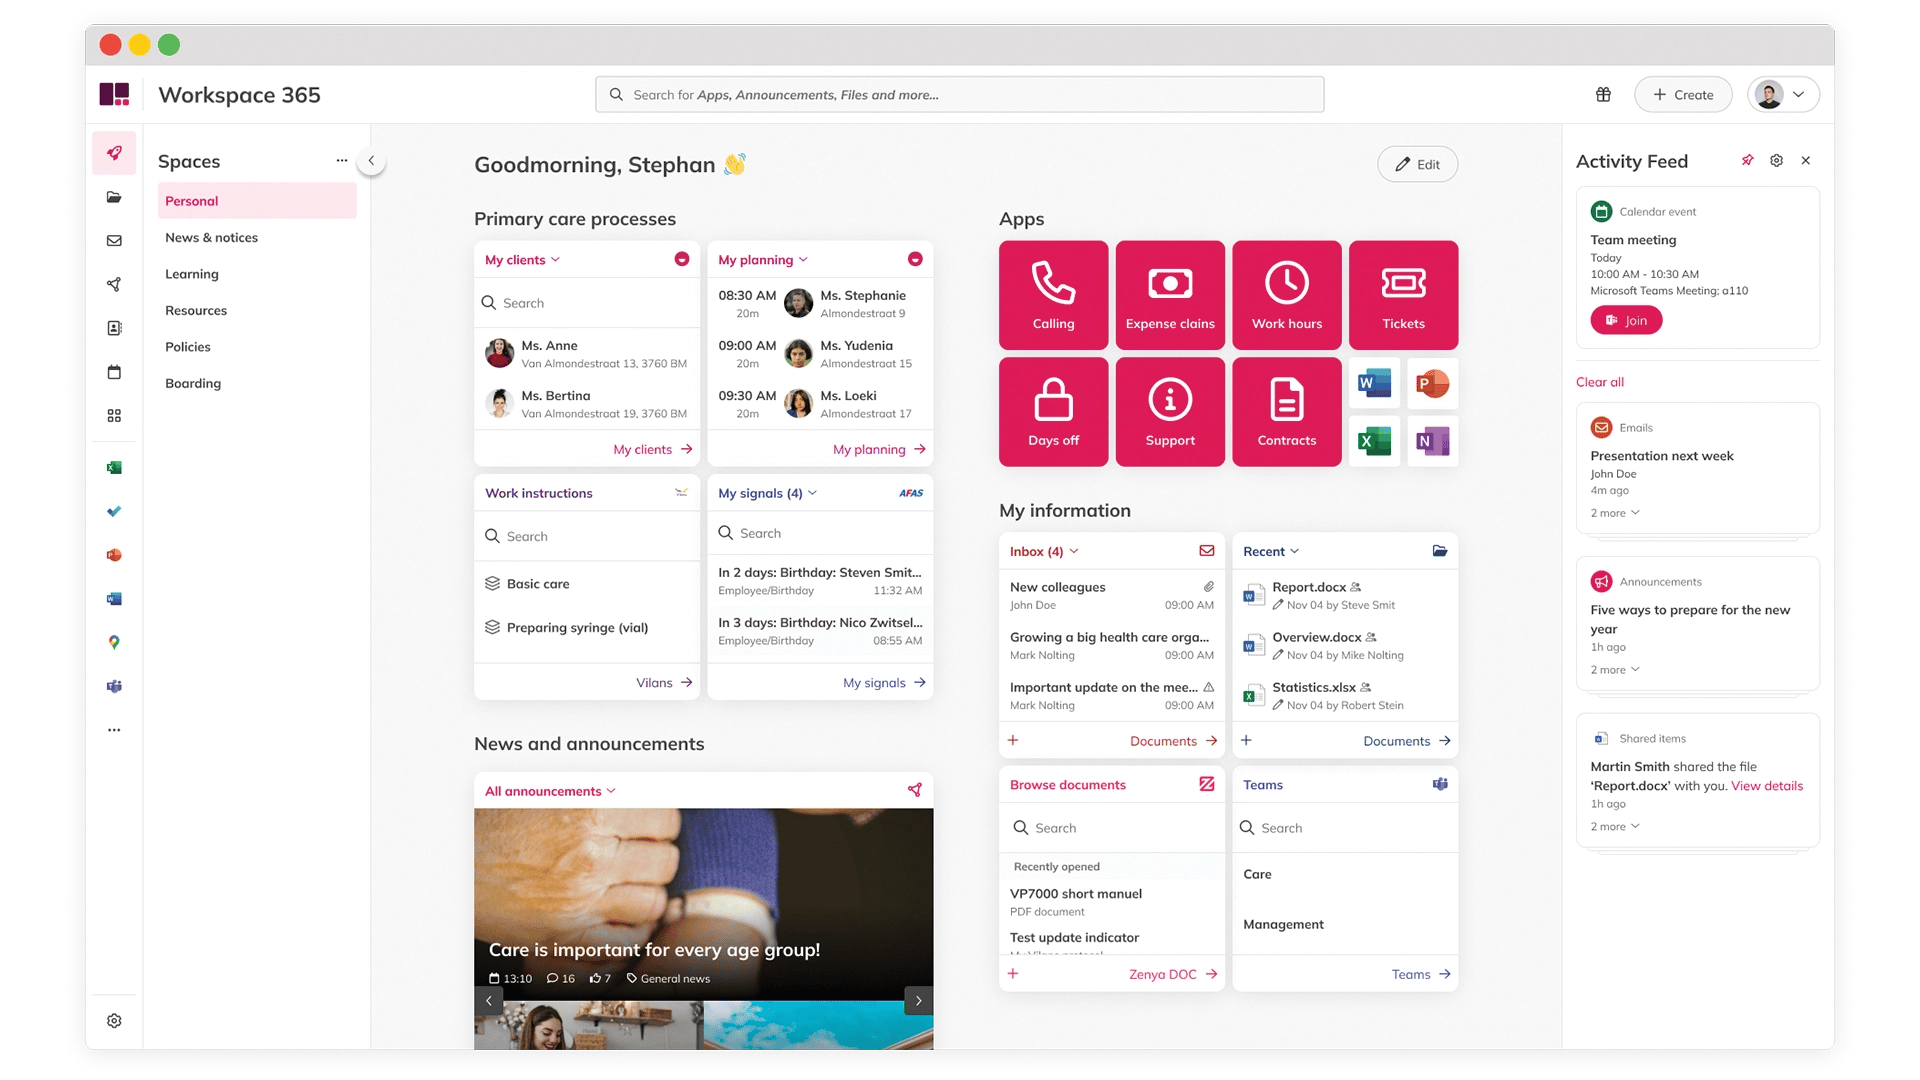Expand the My clients dropdown
Viewport: 1920px width, 1080px height.
(522, 260)
